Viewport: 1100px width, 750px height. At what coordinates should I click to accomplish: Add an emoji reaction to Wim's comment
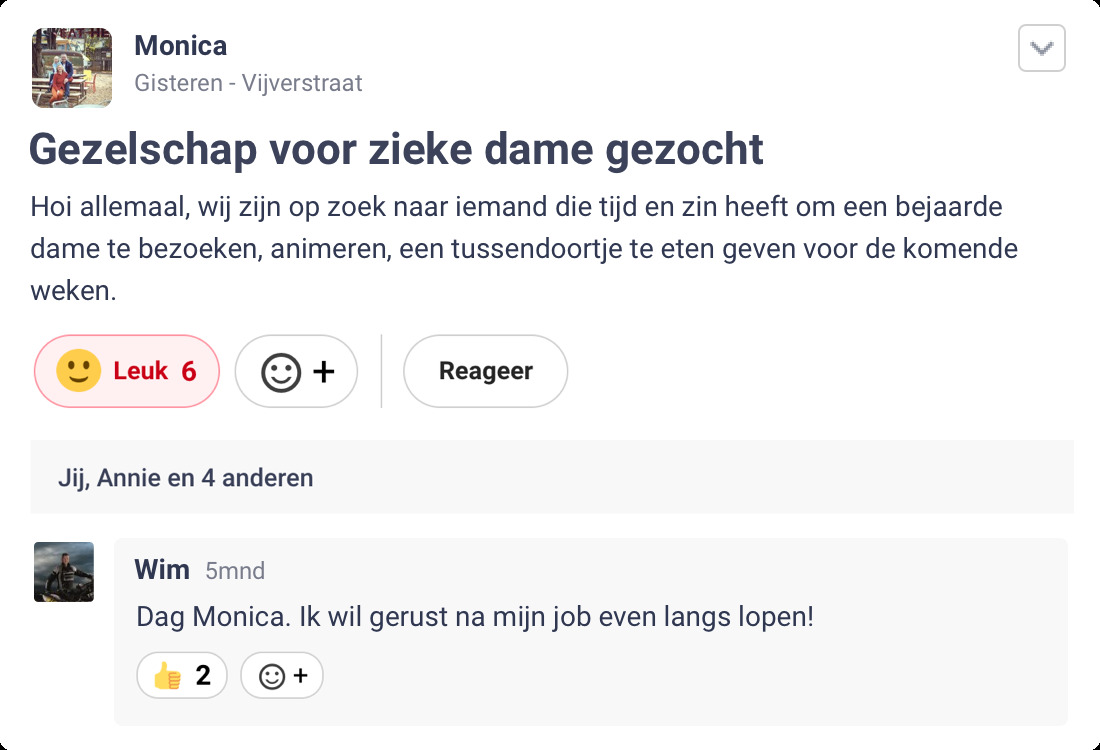coord(282,676)
